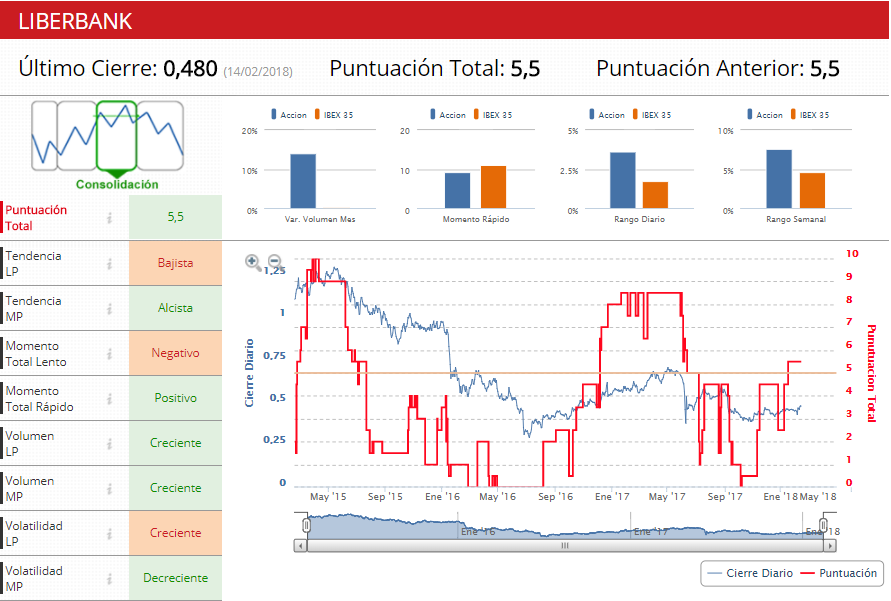
Task: Click the right handle of the range navigator
Action: 823,525
